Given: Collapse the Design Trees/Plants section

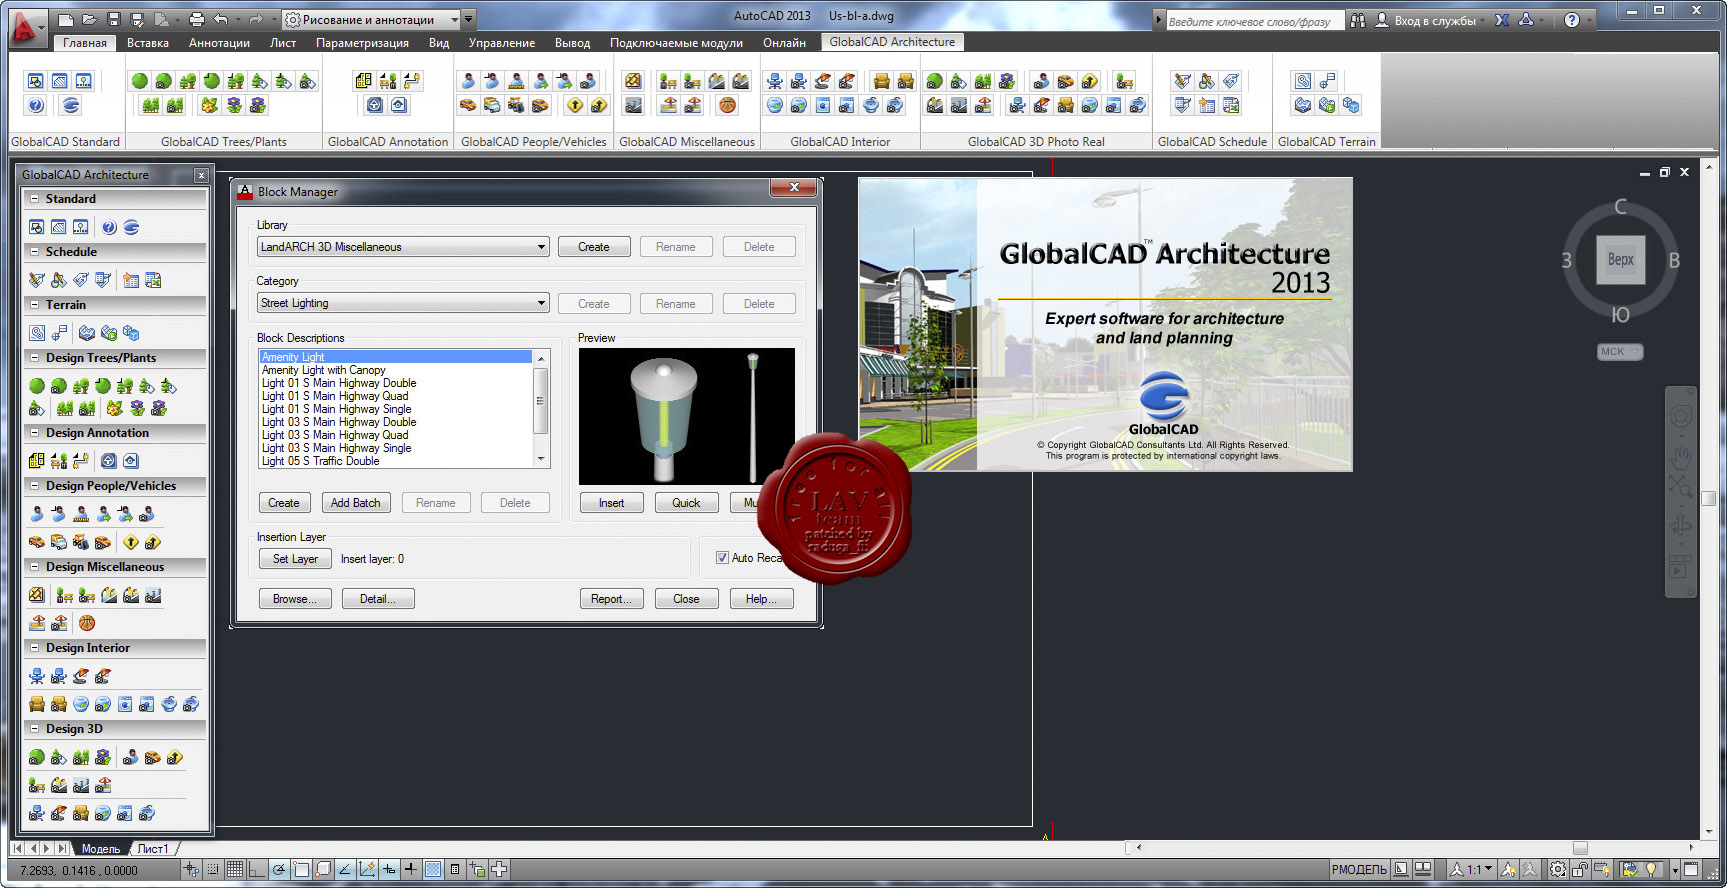Looking at the screenshot, I should click(x=34, y=358).
